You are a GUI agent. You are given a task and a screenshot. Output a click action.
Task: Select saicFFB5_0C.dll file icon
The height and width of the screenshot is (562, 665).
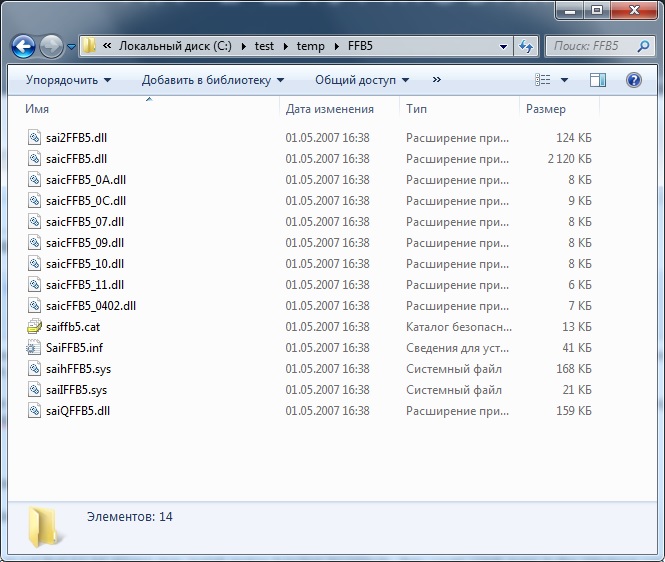[34, 201]
